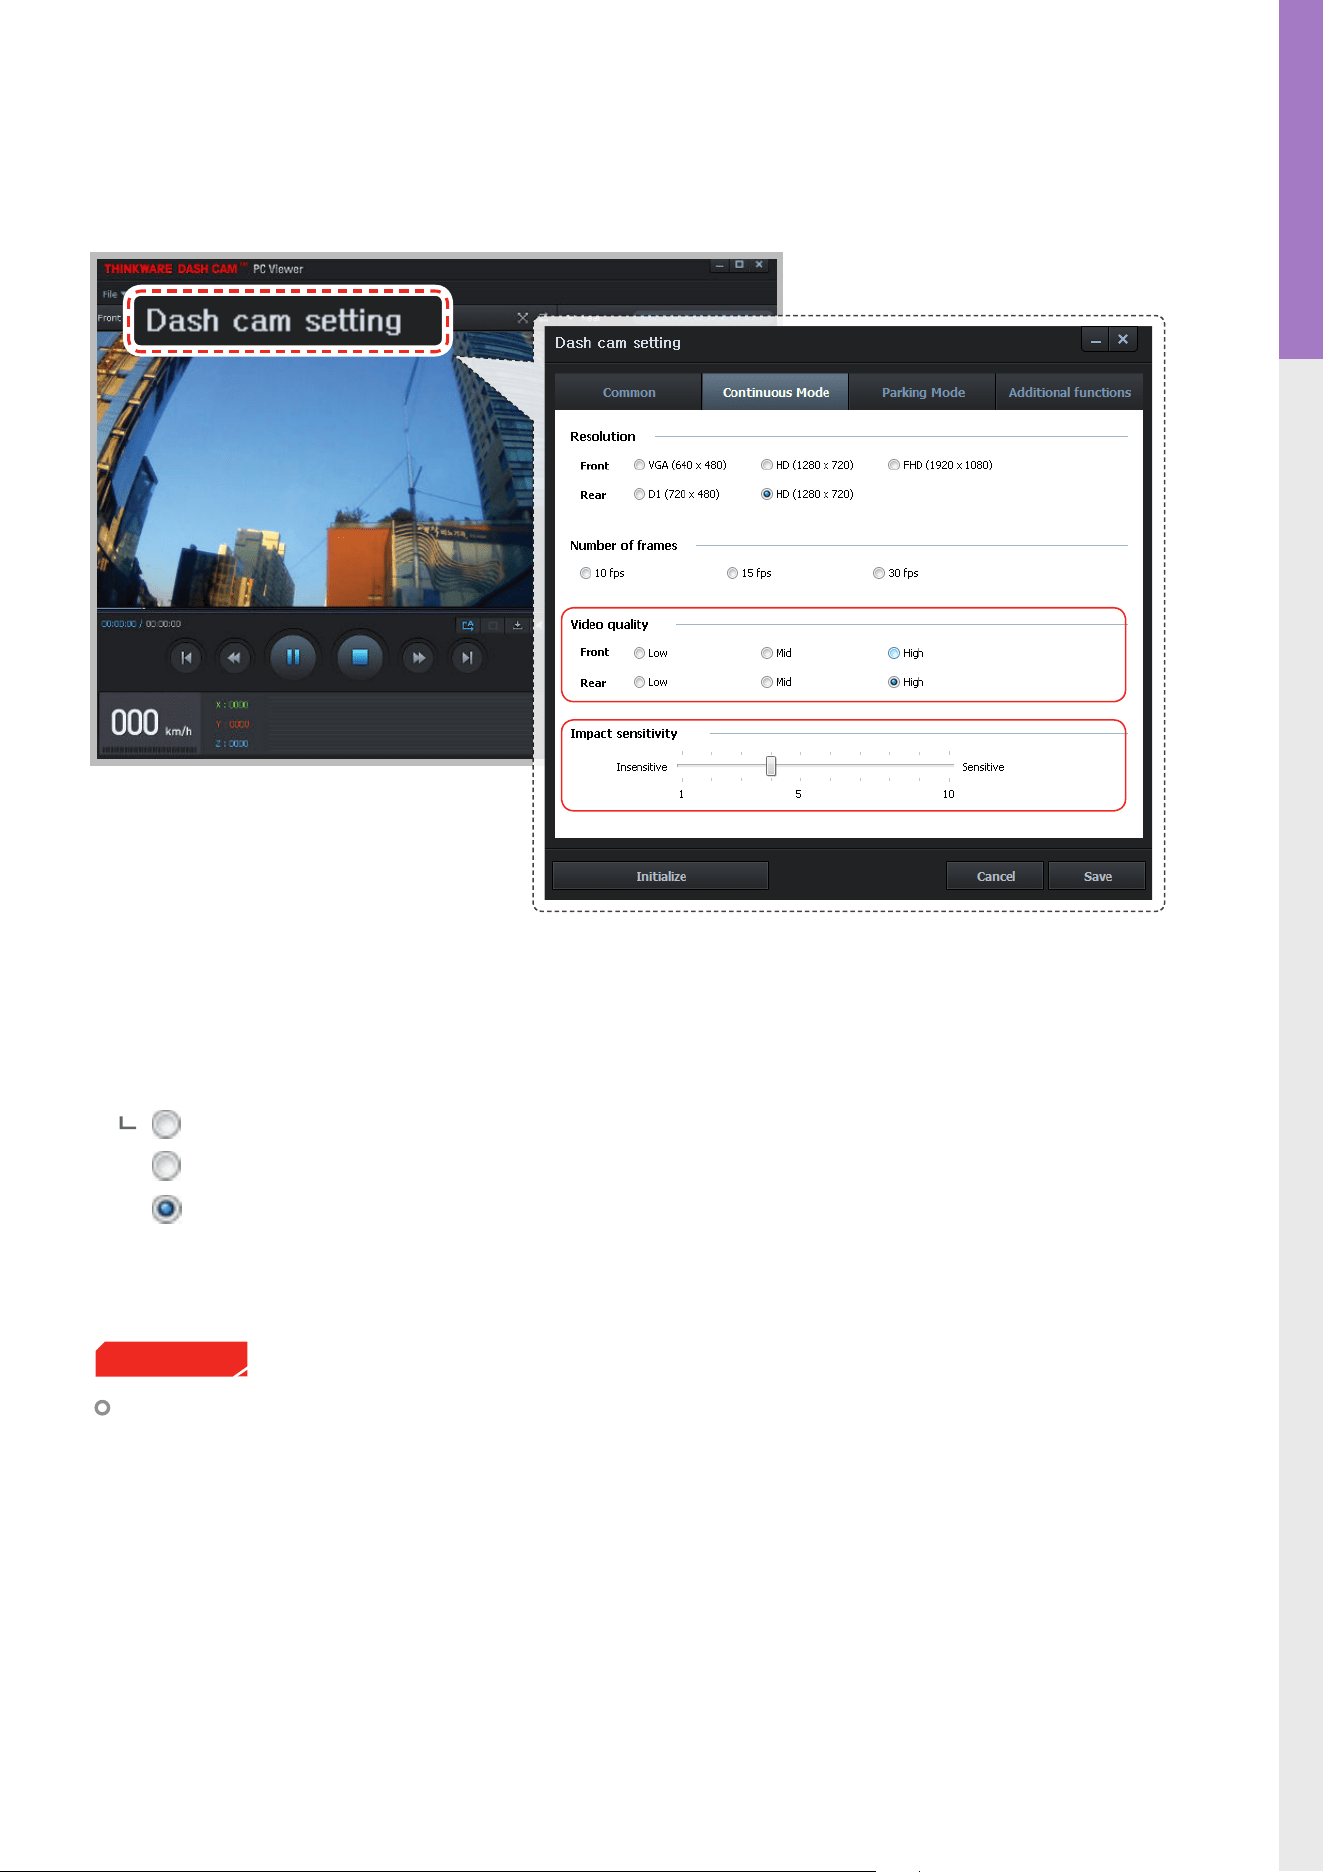Image resolution: width=1324 pixels, height=1872 pixels.
Task: Save the dash cam settings
Action: click(x=1097, y=876)
